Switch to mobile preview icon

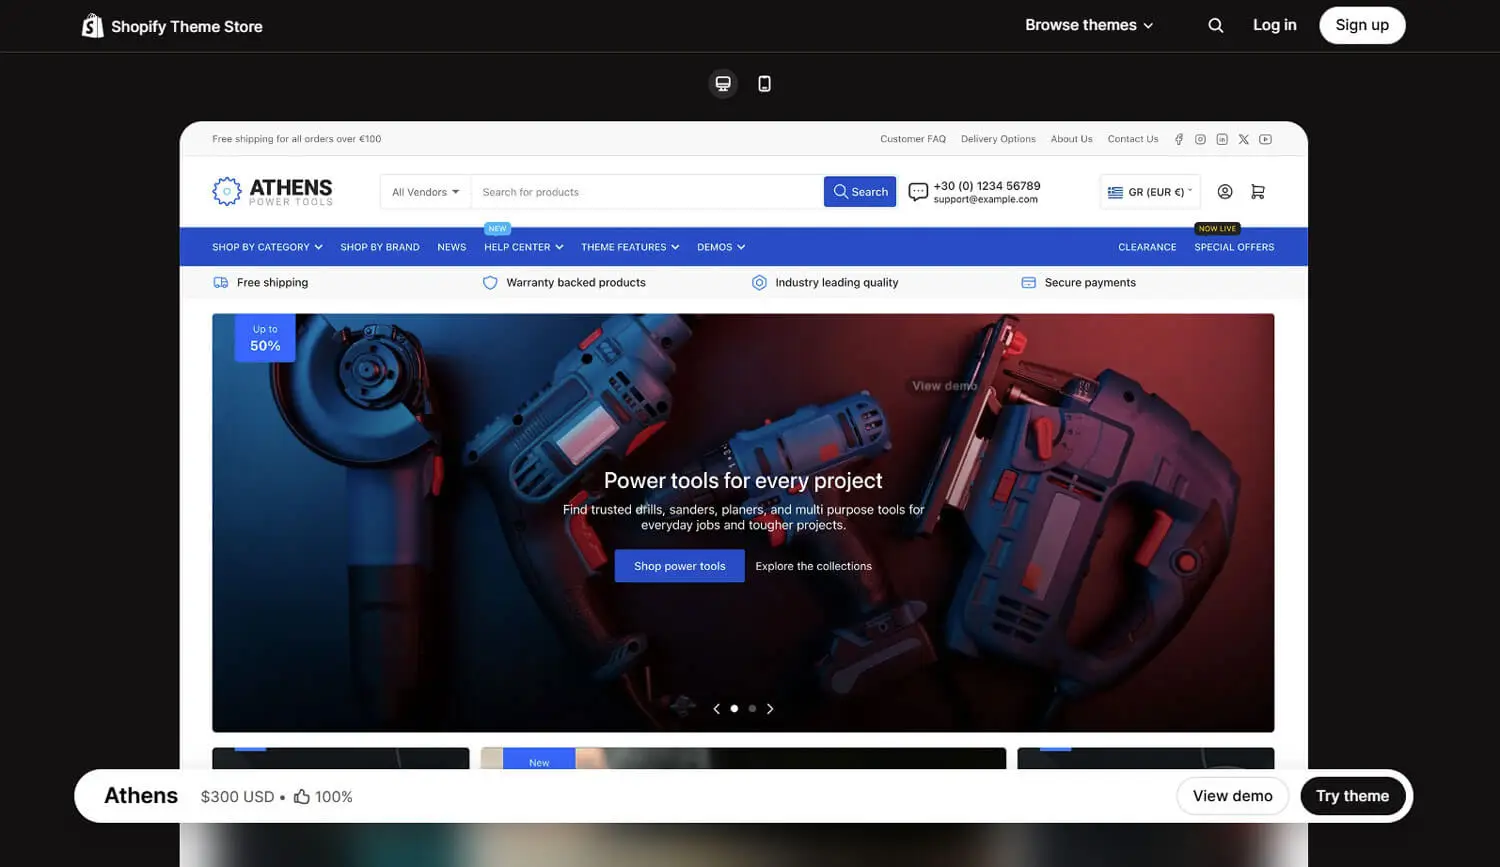764,84
